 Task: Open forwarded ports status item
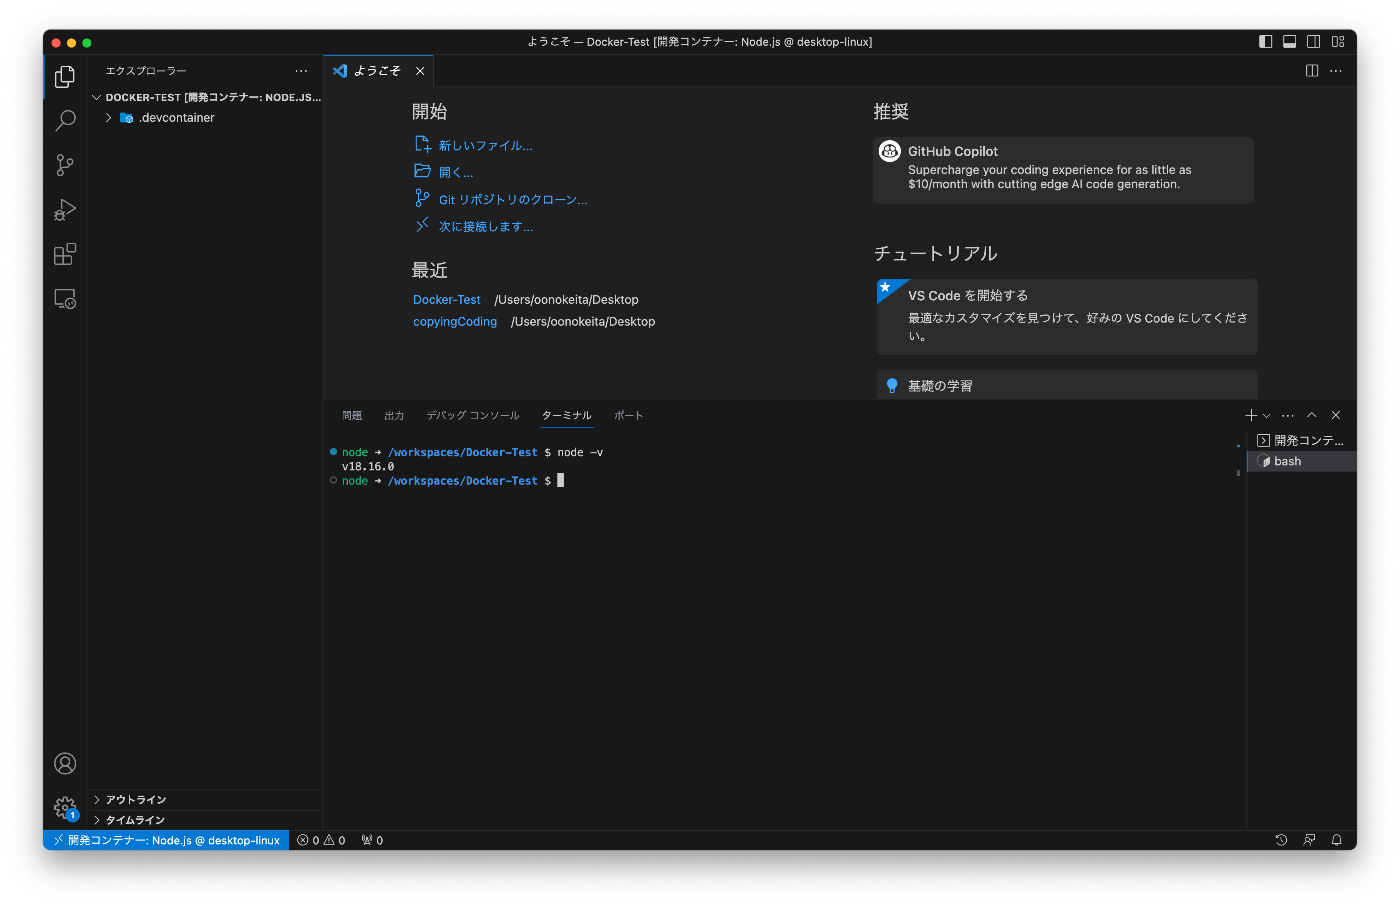(x=372, y=840)
